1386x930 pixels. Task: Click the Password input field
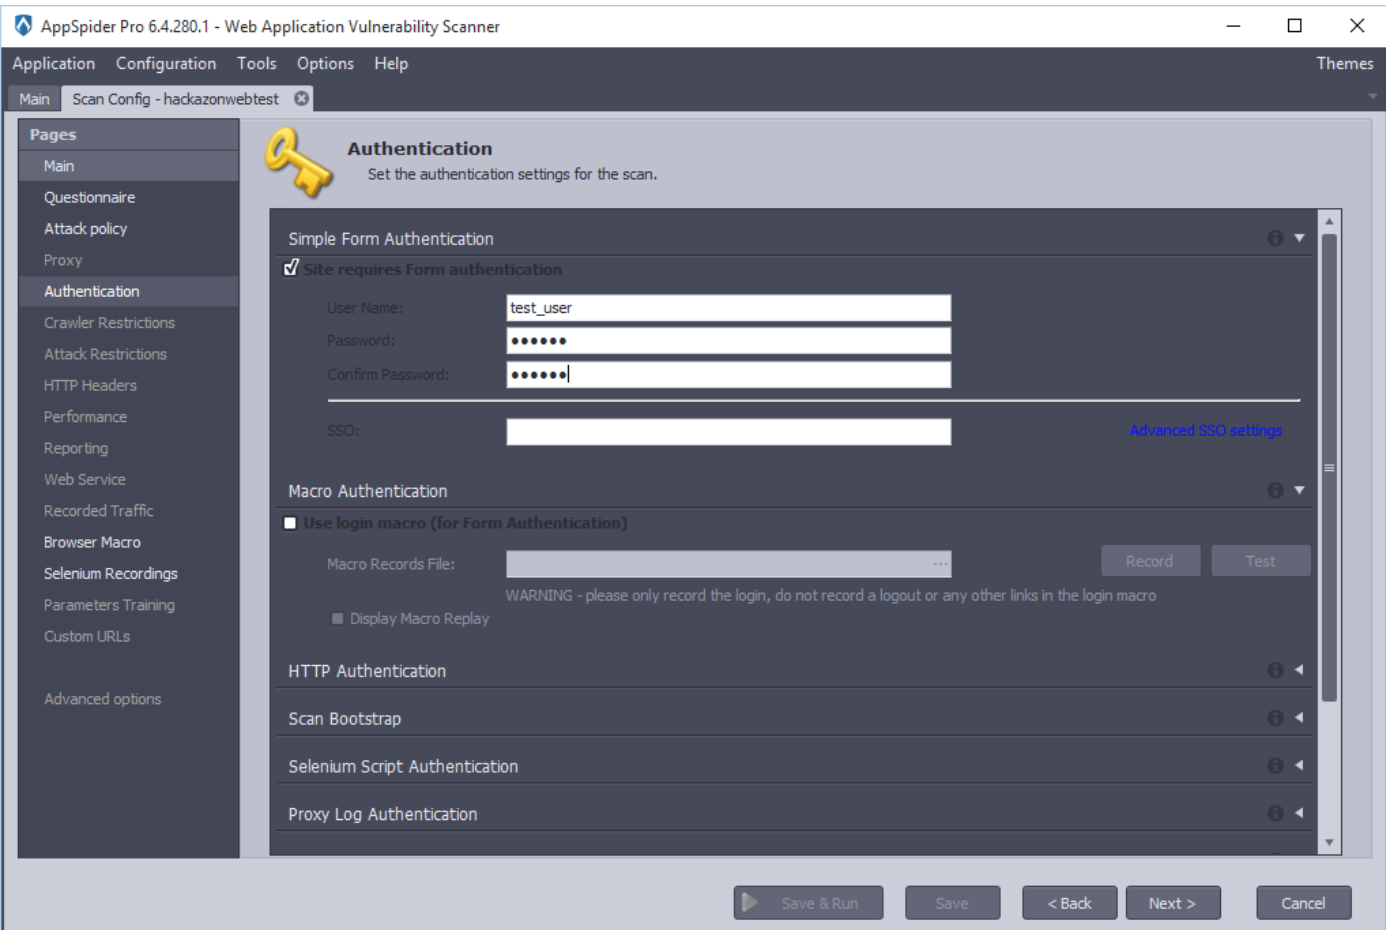coord(728,341)
